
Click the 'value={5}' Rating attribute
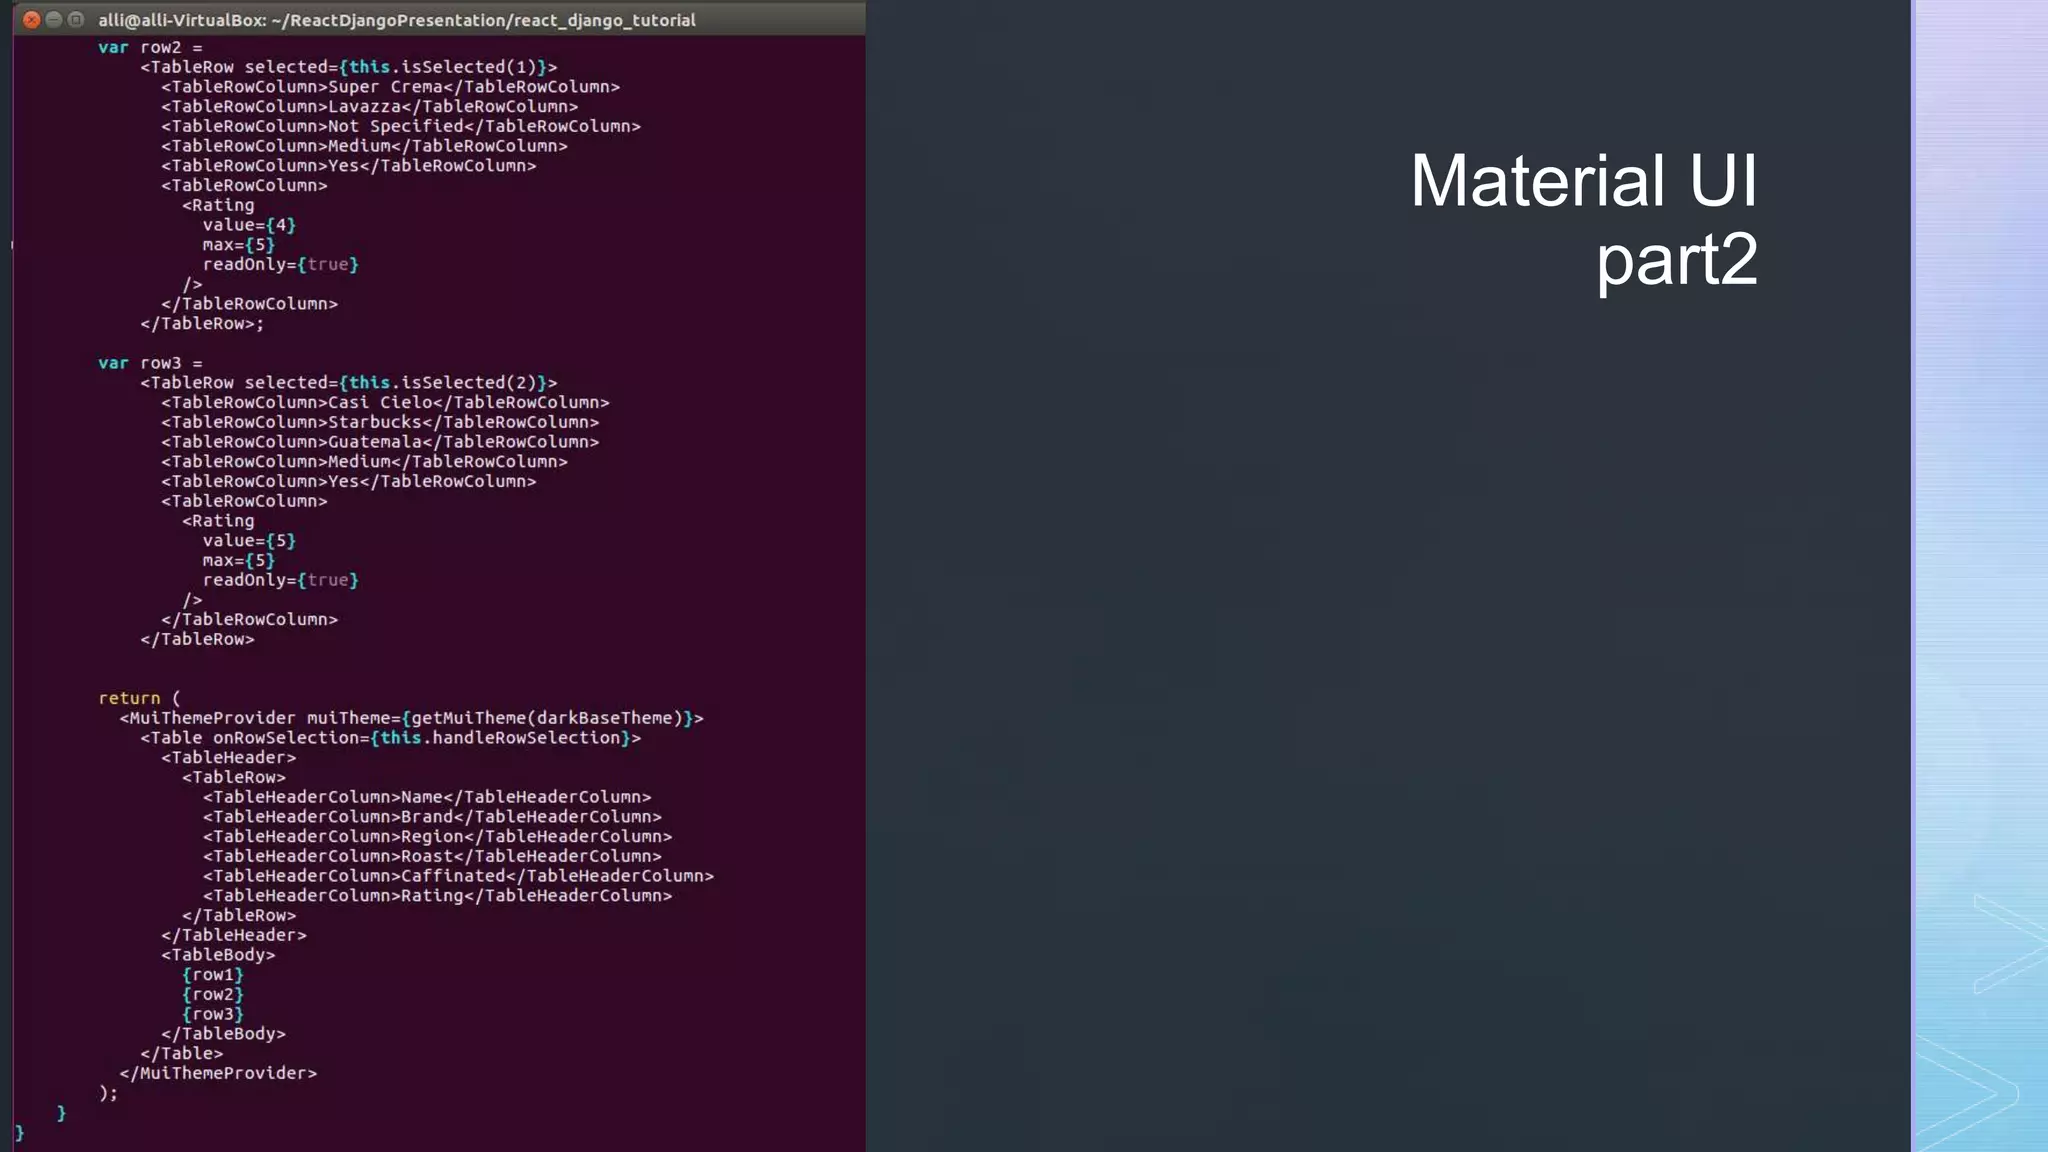tap(249, 541)
